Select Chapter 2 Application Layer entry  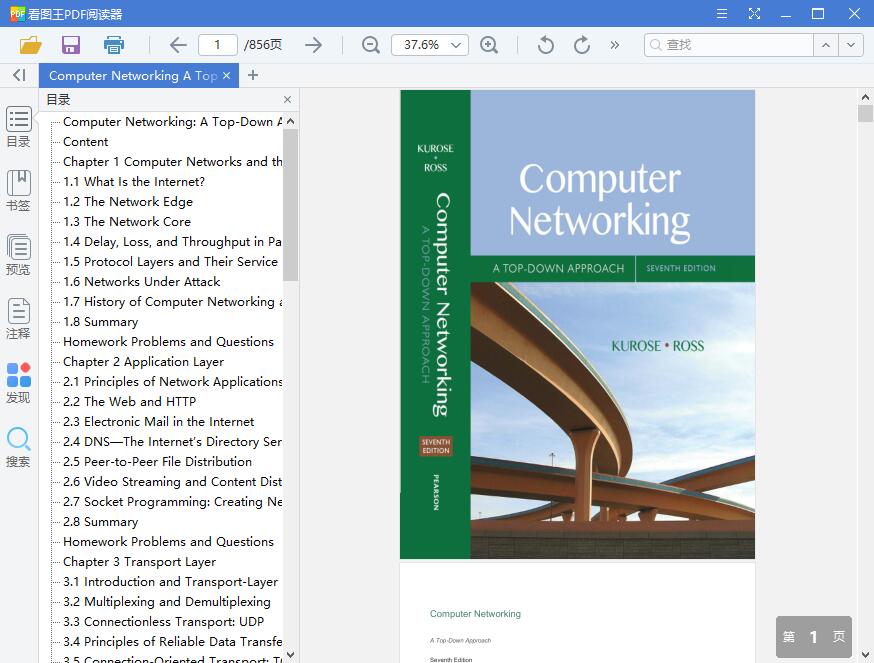click(143, 362)
